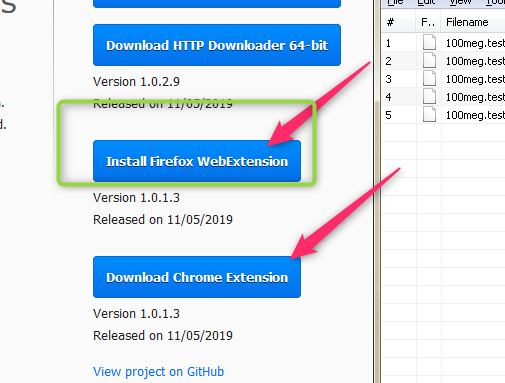The width and height of the screenshot is (505, 383).
Task: Select the 100meg.test filename in row 5
Action: tap(475, 115)
